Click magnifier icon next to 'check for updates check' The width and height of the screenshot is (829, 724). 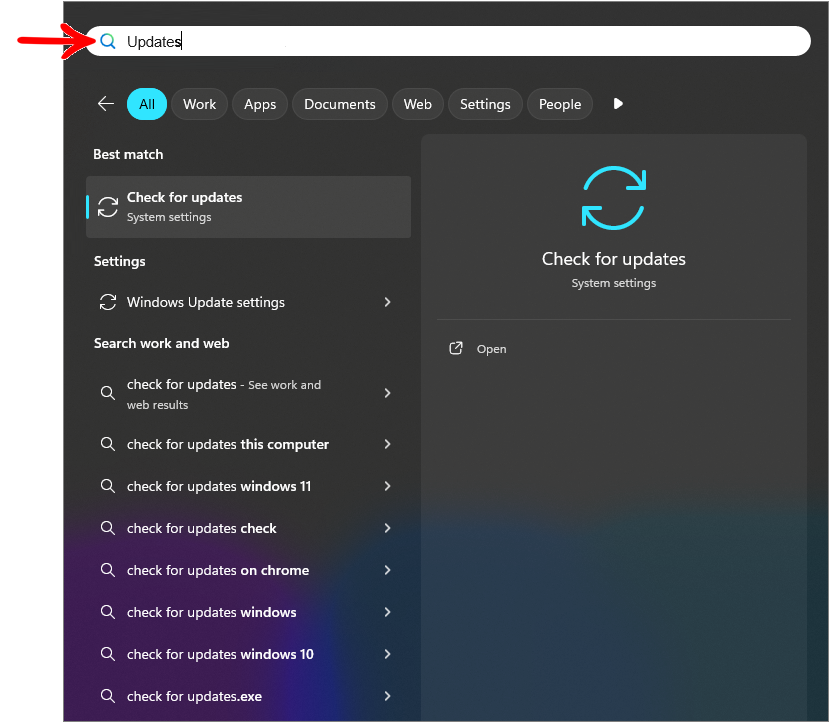[x=108, y=528]
